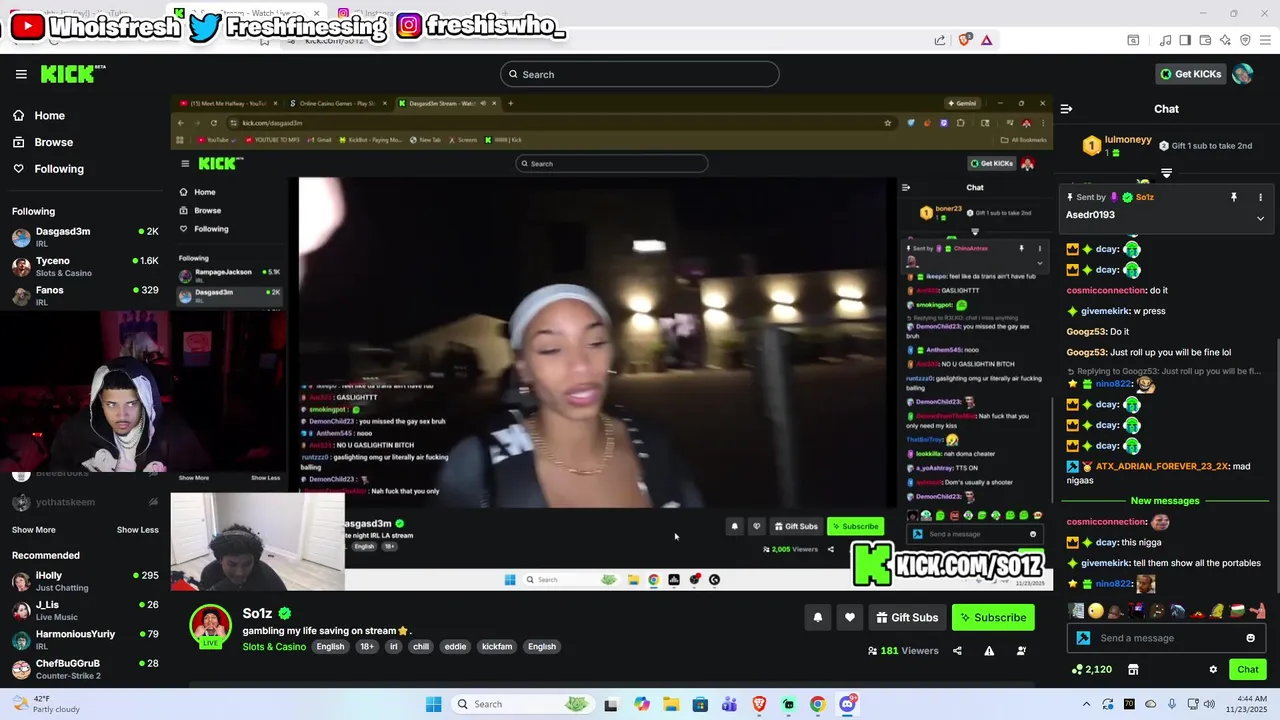Expand the gift leaderboard arrow
Image resolution: width=1280 pixels, height=720 pixels.
pyautogui.click(x=1166, y=174)
